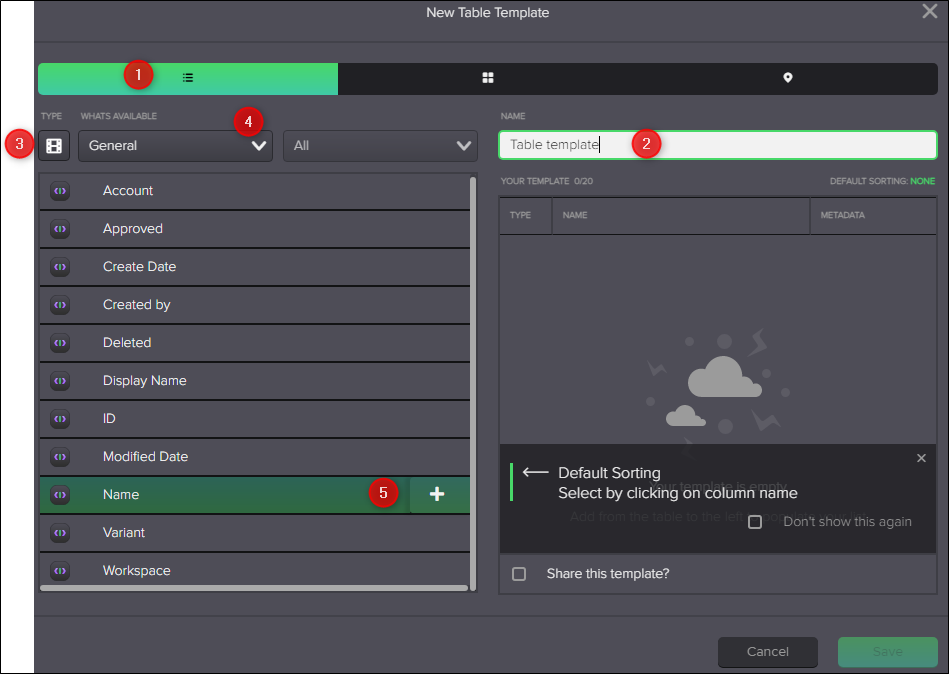949x674 pixels.
Task: Select the type icon beside Modified Date
Action: click(x=62, y=456)
